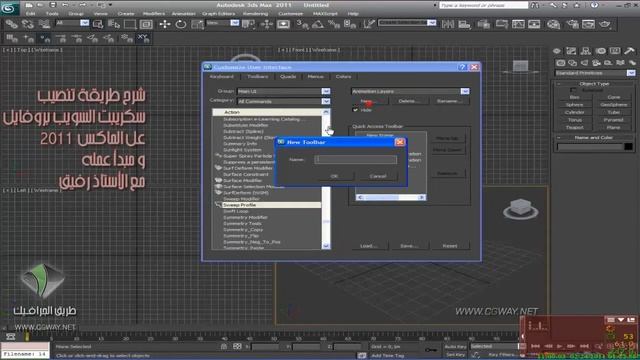
Task: Open the Group dropdown set to Main UI
Action: [x=284, y=91]
